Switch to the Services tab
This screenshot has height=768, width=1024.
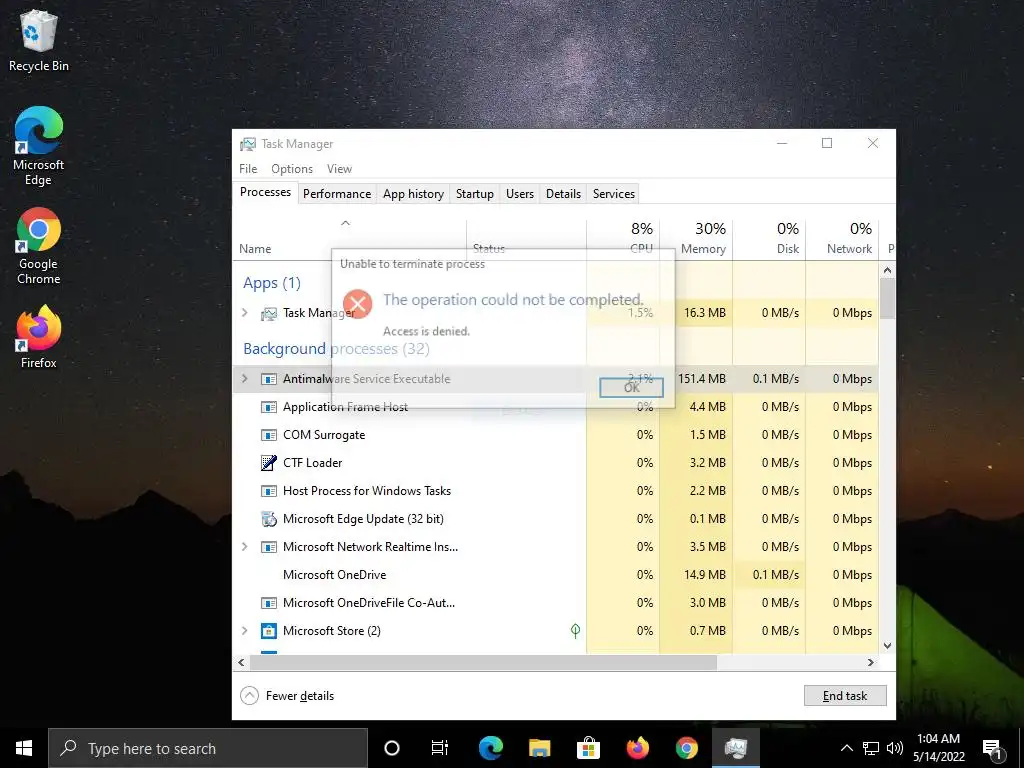coord(614,194)
